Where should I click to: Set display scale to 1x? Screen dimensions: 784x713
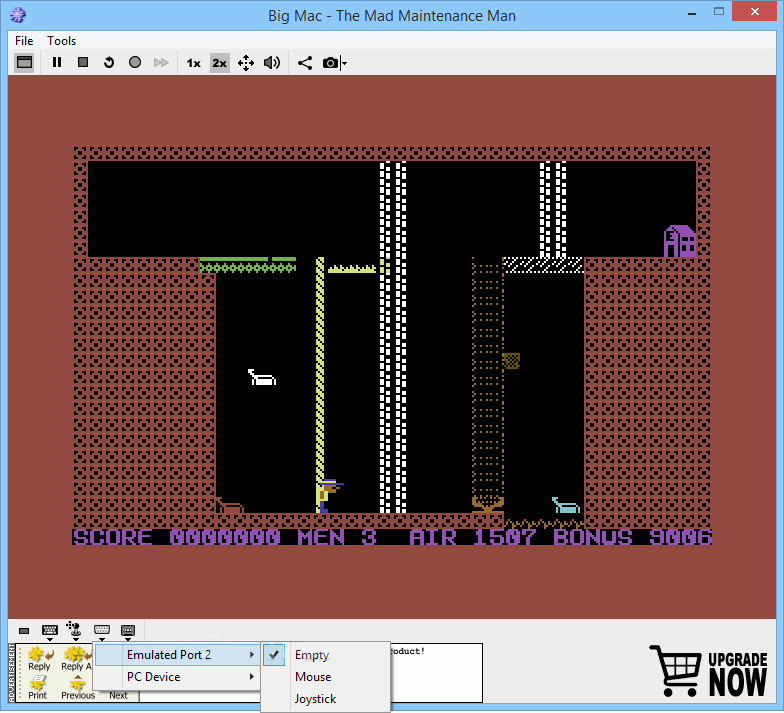click(x=194, y=63)
